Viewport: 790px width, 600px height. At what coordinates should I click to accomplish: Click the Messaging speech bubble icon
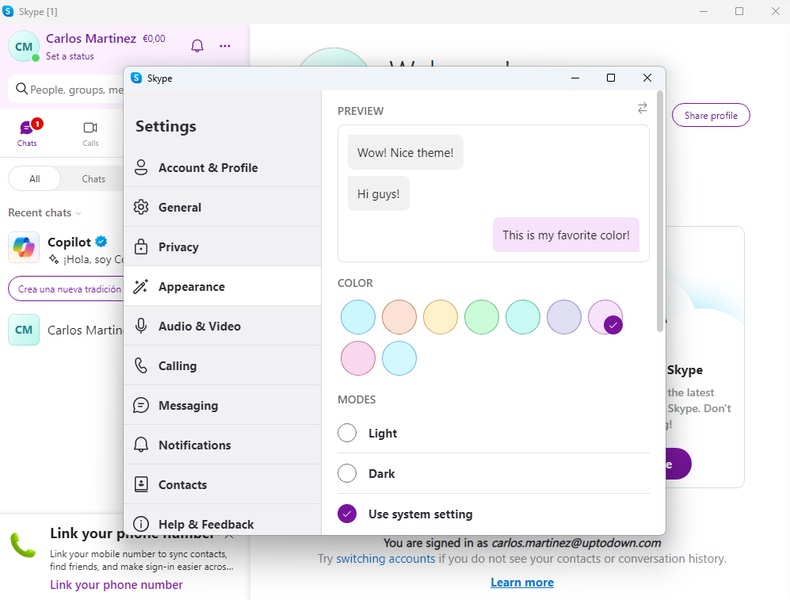[141, 405]
